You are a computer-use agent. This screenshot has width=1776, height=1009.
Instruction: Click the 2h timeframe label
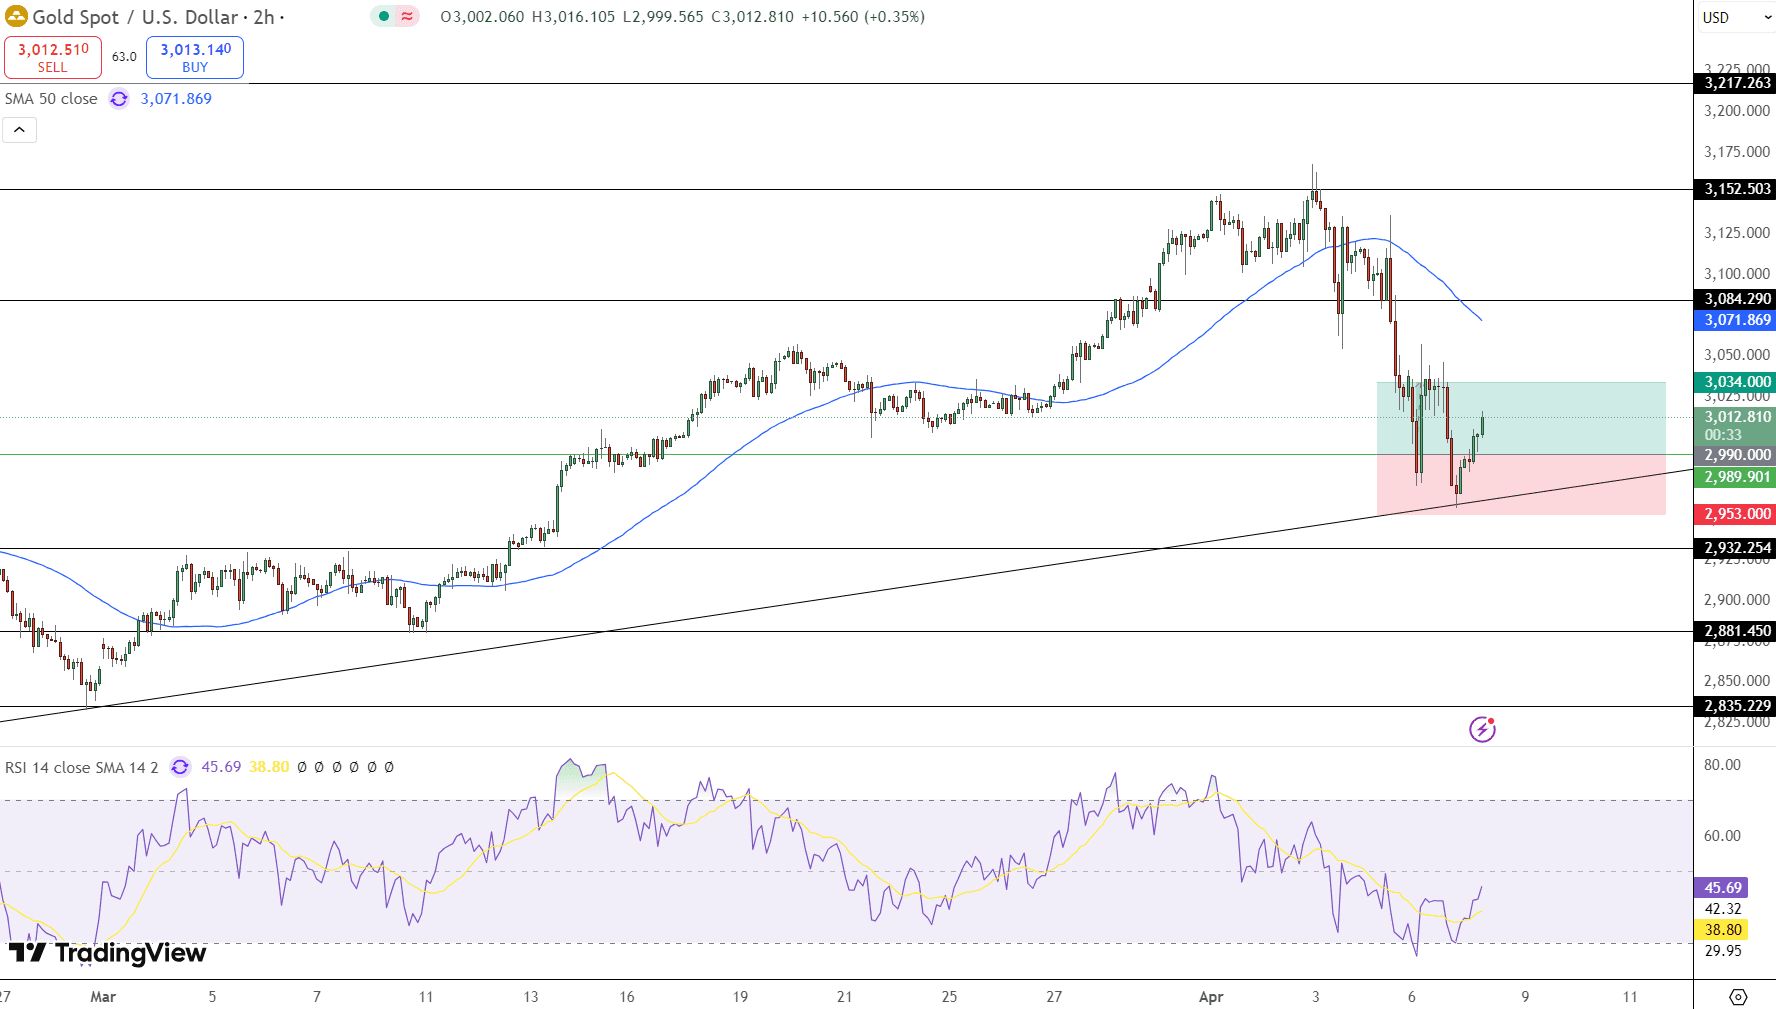(x=263, y=17)
